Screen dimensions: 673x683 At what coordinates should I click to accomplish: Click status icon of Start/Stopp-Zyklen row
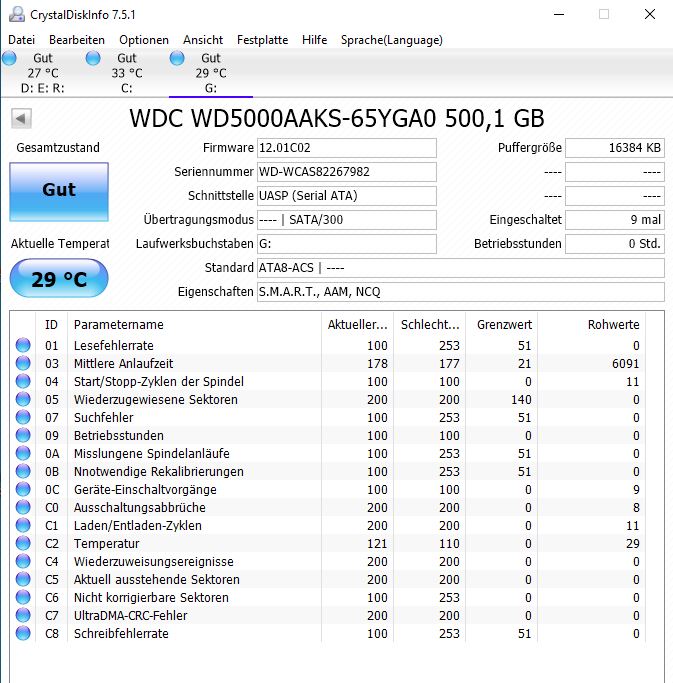point(23,381)
